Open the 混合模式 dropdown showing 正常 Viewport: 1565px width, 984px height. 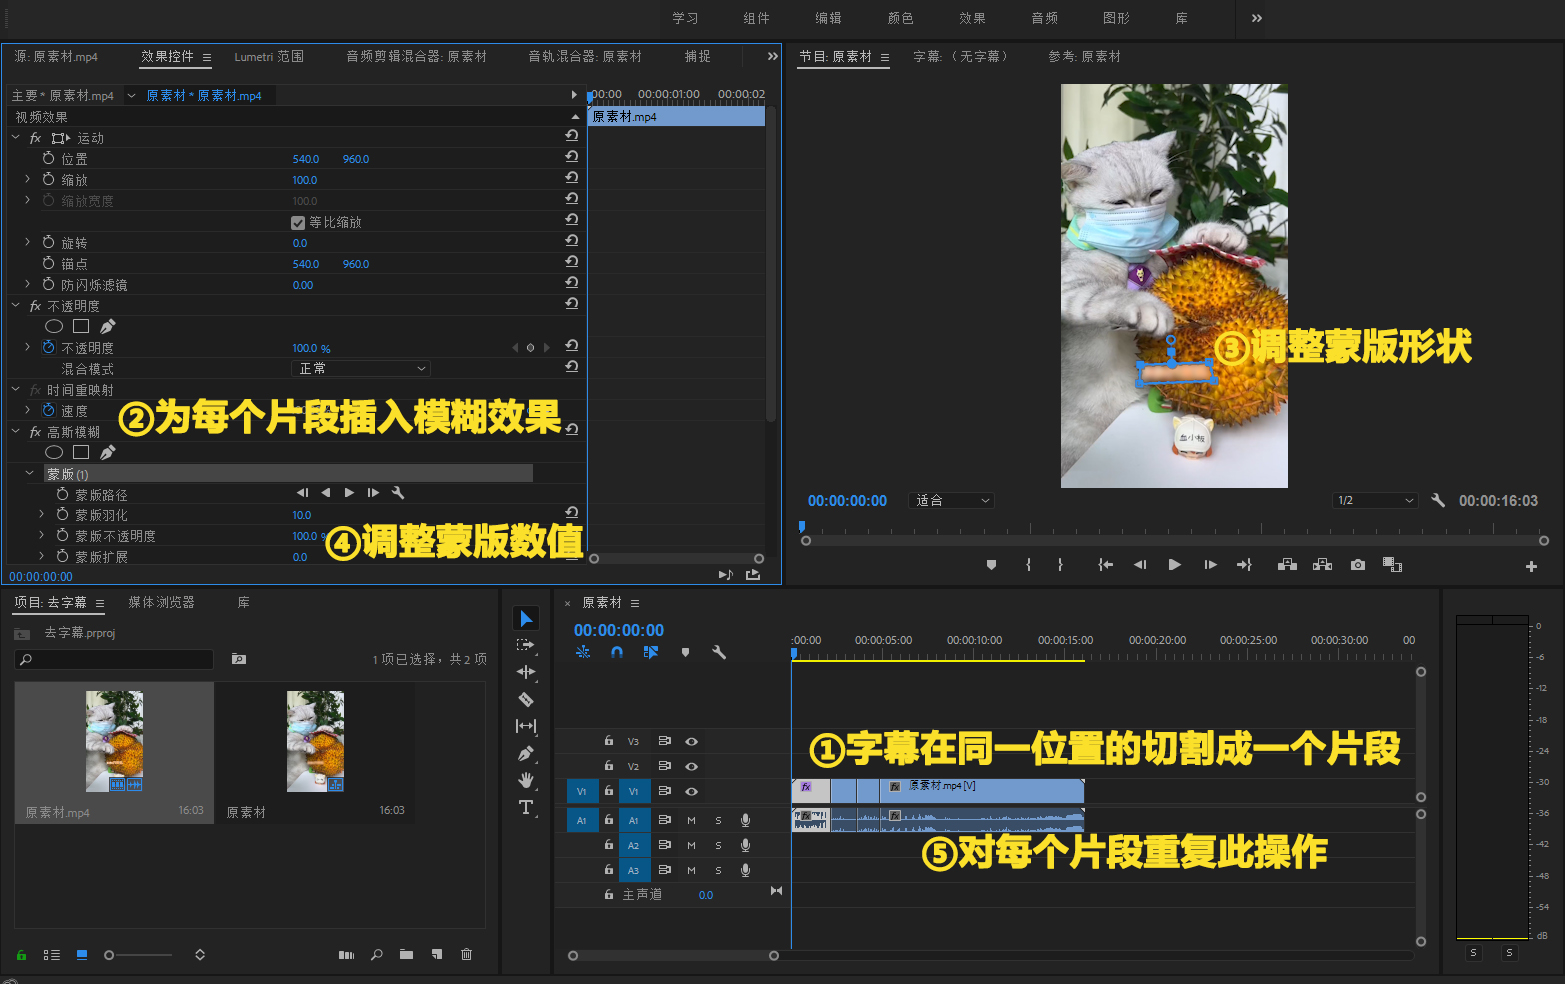pos(360,368)
